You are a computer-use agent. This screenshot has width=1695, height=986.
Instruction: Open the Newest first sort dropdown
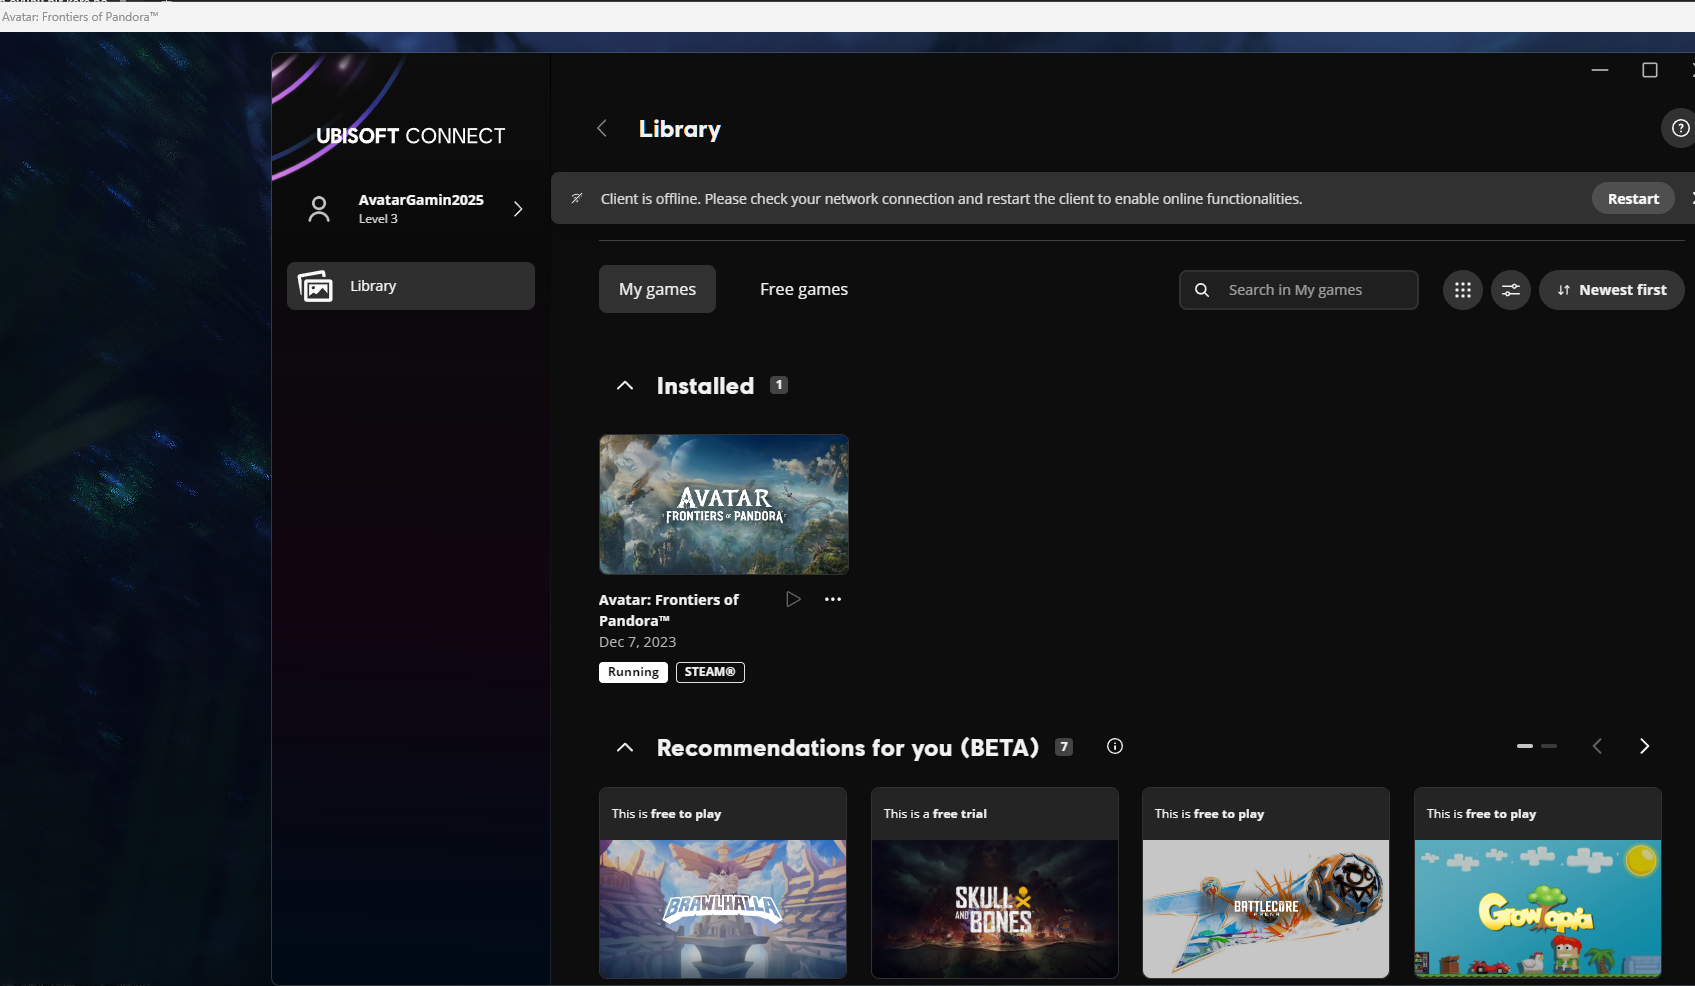pos(1611,290)
